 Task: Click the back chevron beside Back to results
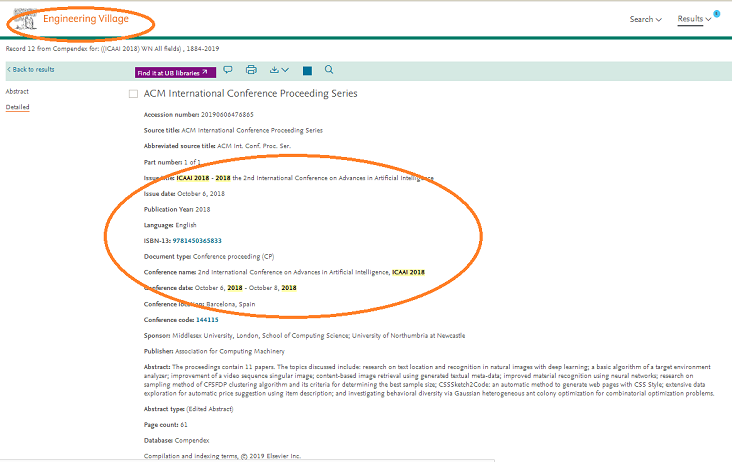9,70
